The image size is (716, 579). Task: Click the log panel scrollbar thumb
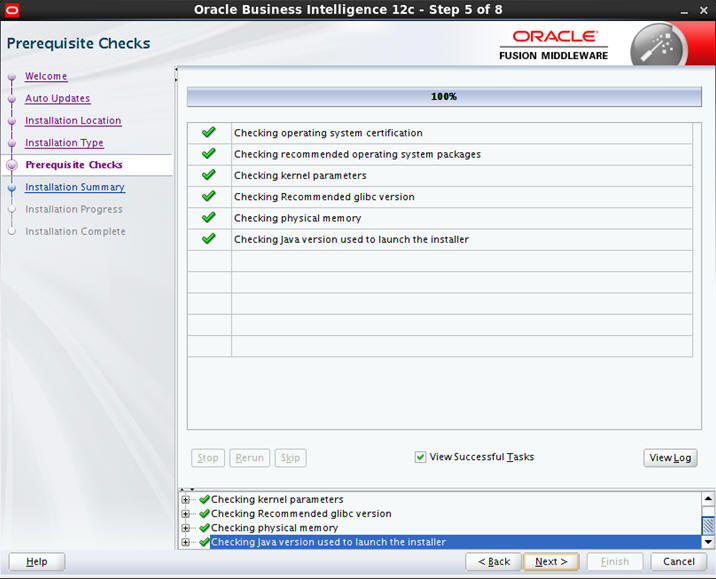708,525
